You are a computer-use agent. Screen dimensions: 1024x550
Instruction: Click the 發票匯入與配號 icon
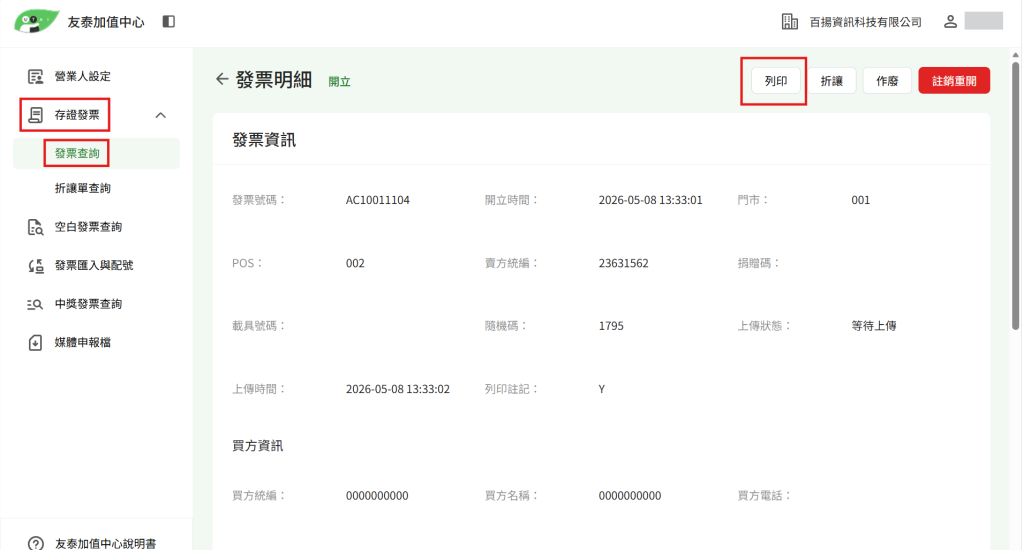pos(35,265)
